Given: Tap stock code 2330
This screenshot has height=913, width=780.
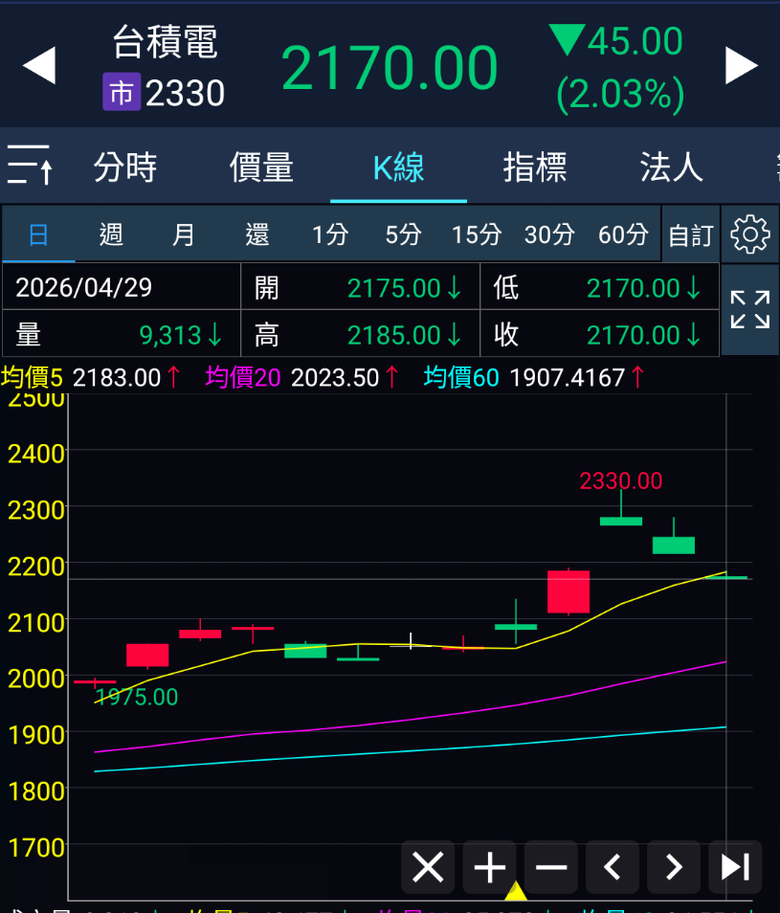Looking at the screenshot, I should [x=185, y=93].
